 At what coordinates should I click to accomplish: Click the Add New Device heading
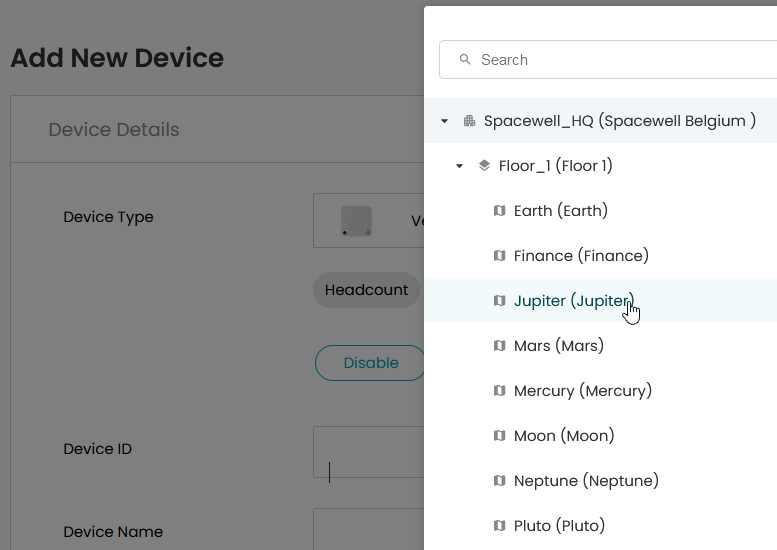click(x=117, y=58)
